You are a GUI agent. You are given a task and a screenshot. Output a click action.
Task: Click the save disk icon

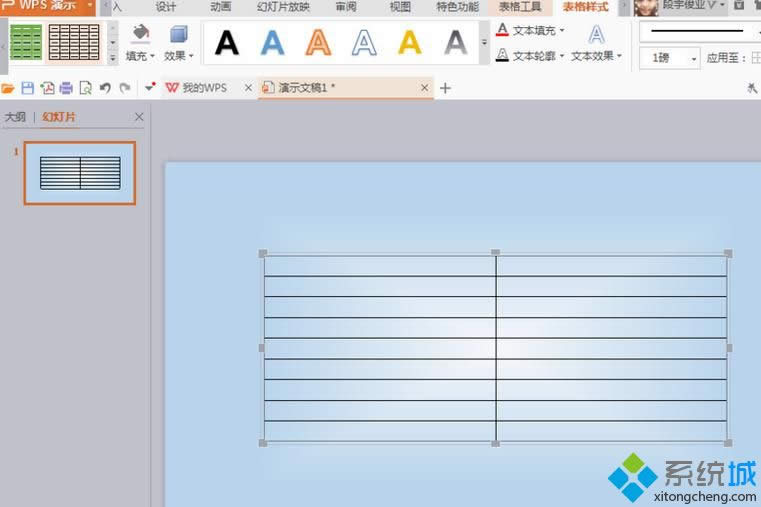tap(28, 88)
